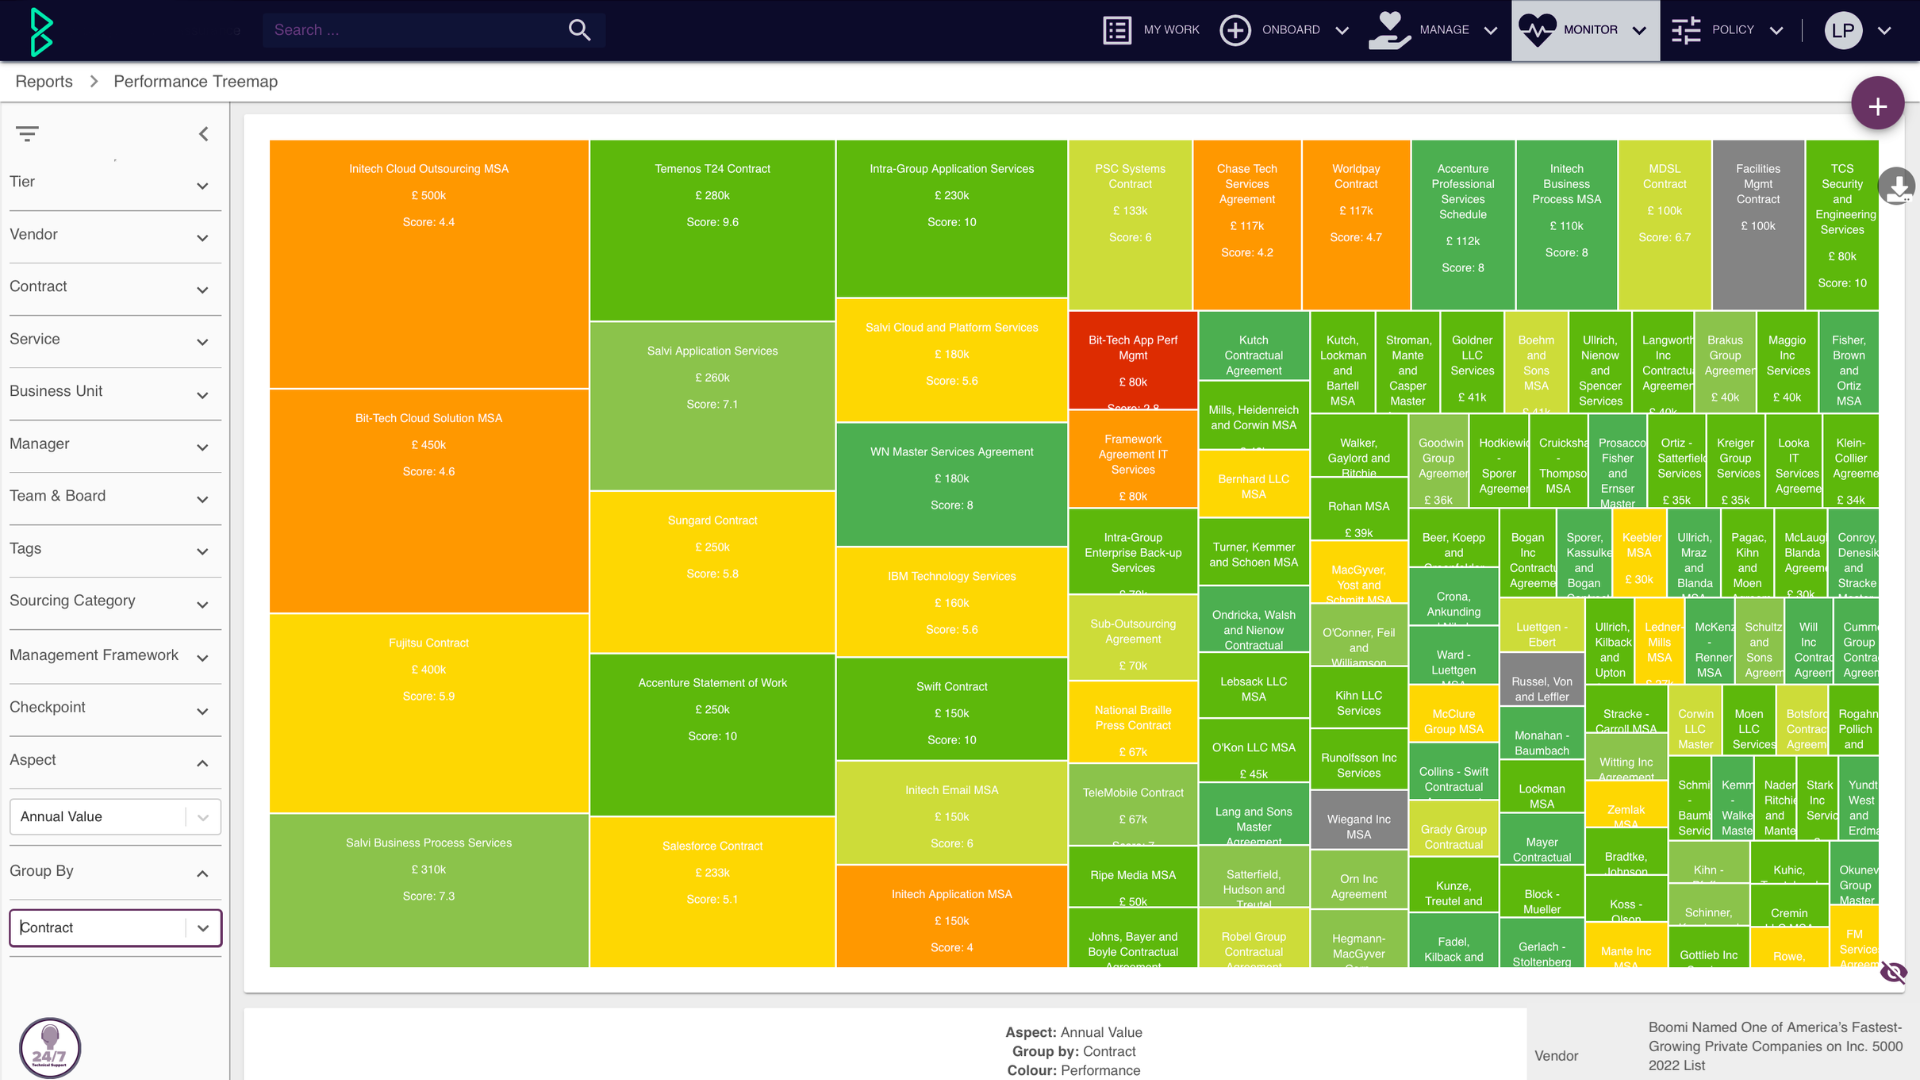Screen dimensions: 1920x1080
Task: Click Intra-Group Application Services tile
Action: (x=951, y=218)
